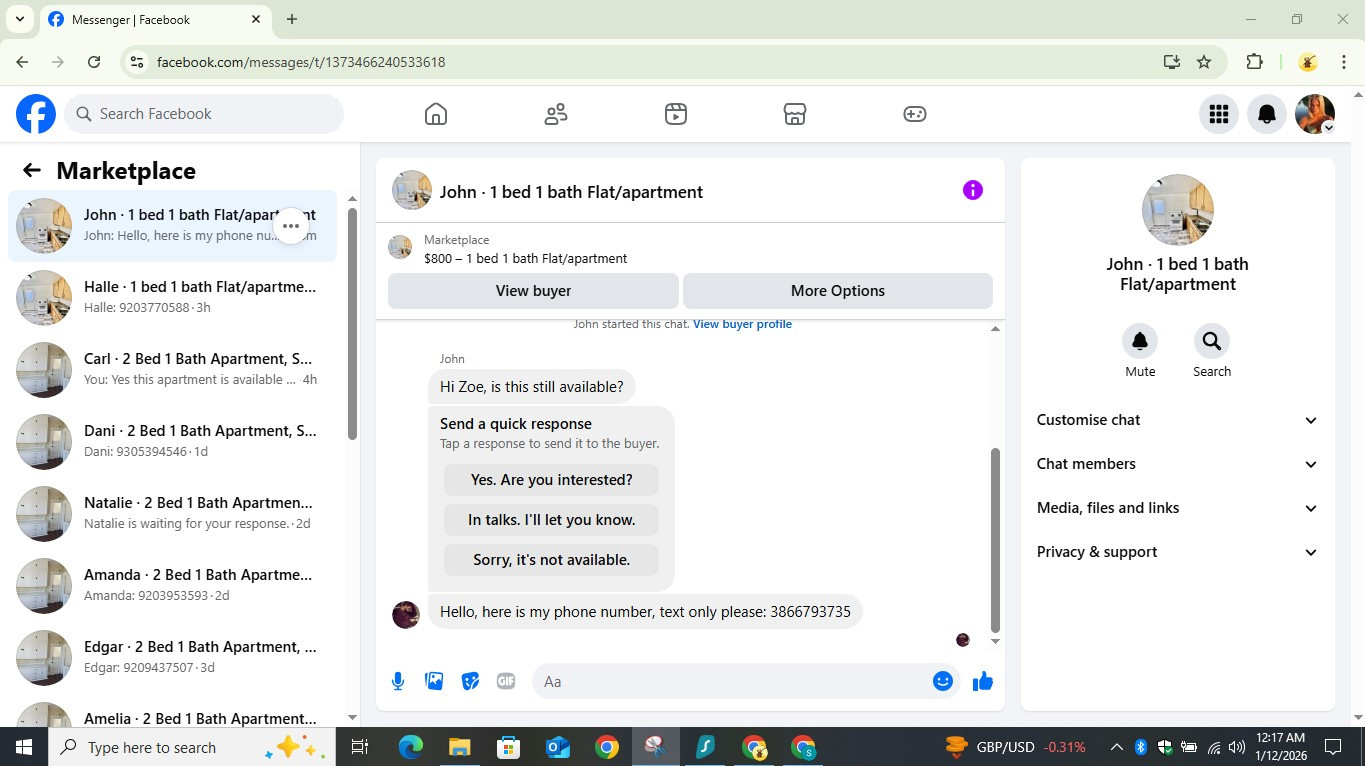The image size is (1365, 766).
Task: Choose a sticker icon
Action: (470, 681)
